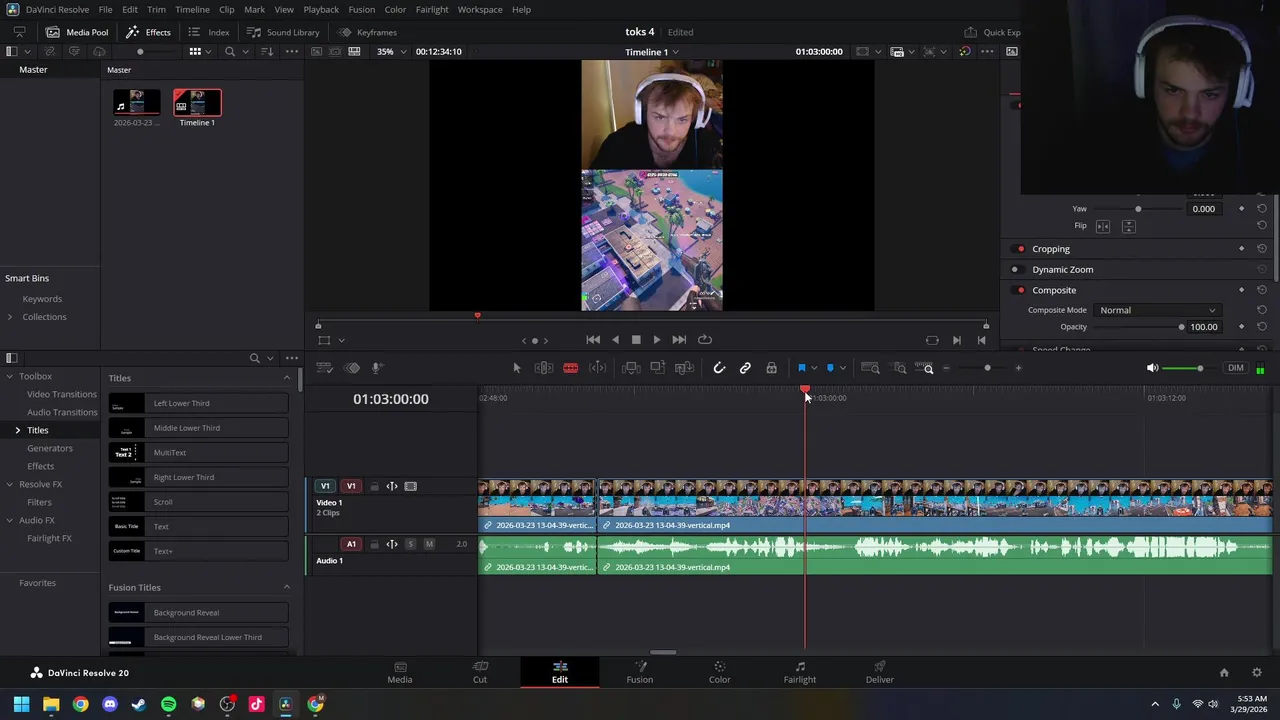
Task: Toggle the Cropping section red dot
Action: point(1020,249)
